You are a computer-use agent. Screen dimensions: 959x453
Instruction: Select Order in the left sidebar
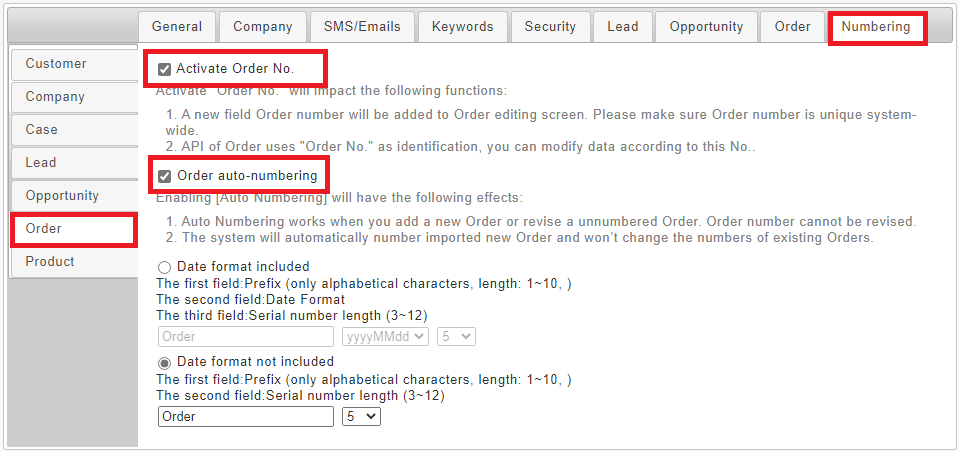(73, 229)
